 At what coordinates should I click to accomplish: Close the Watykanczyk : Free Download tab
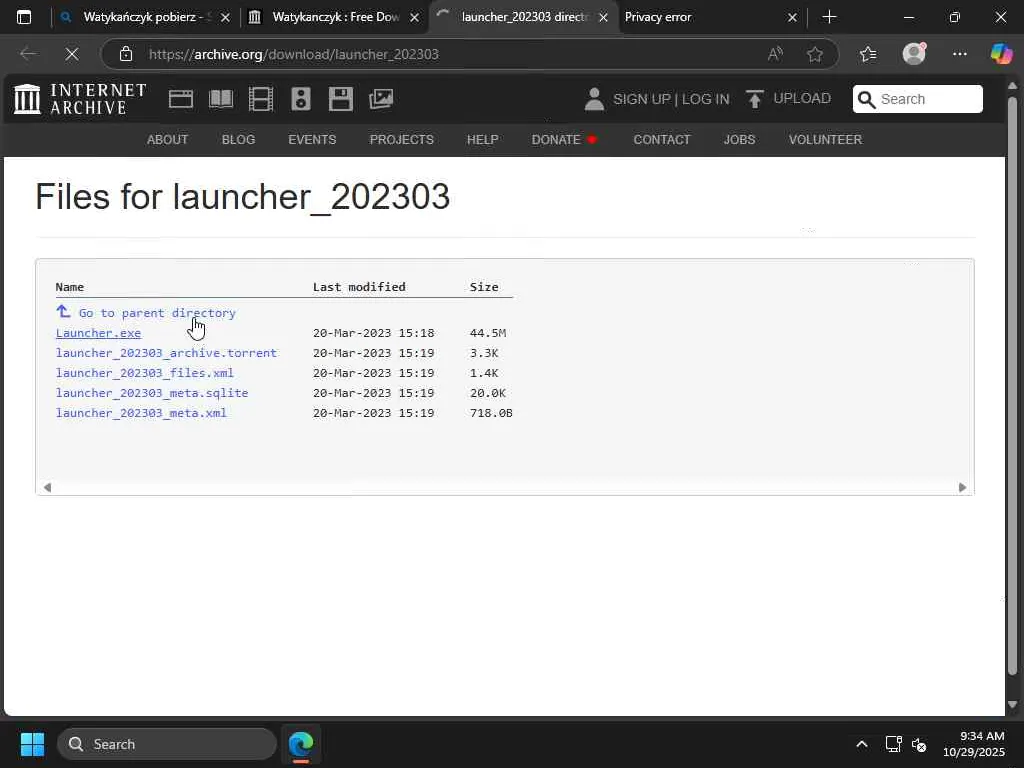pyautogui.click(x=414, y=18)
